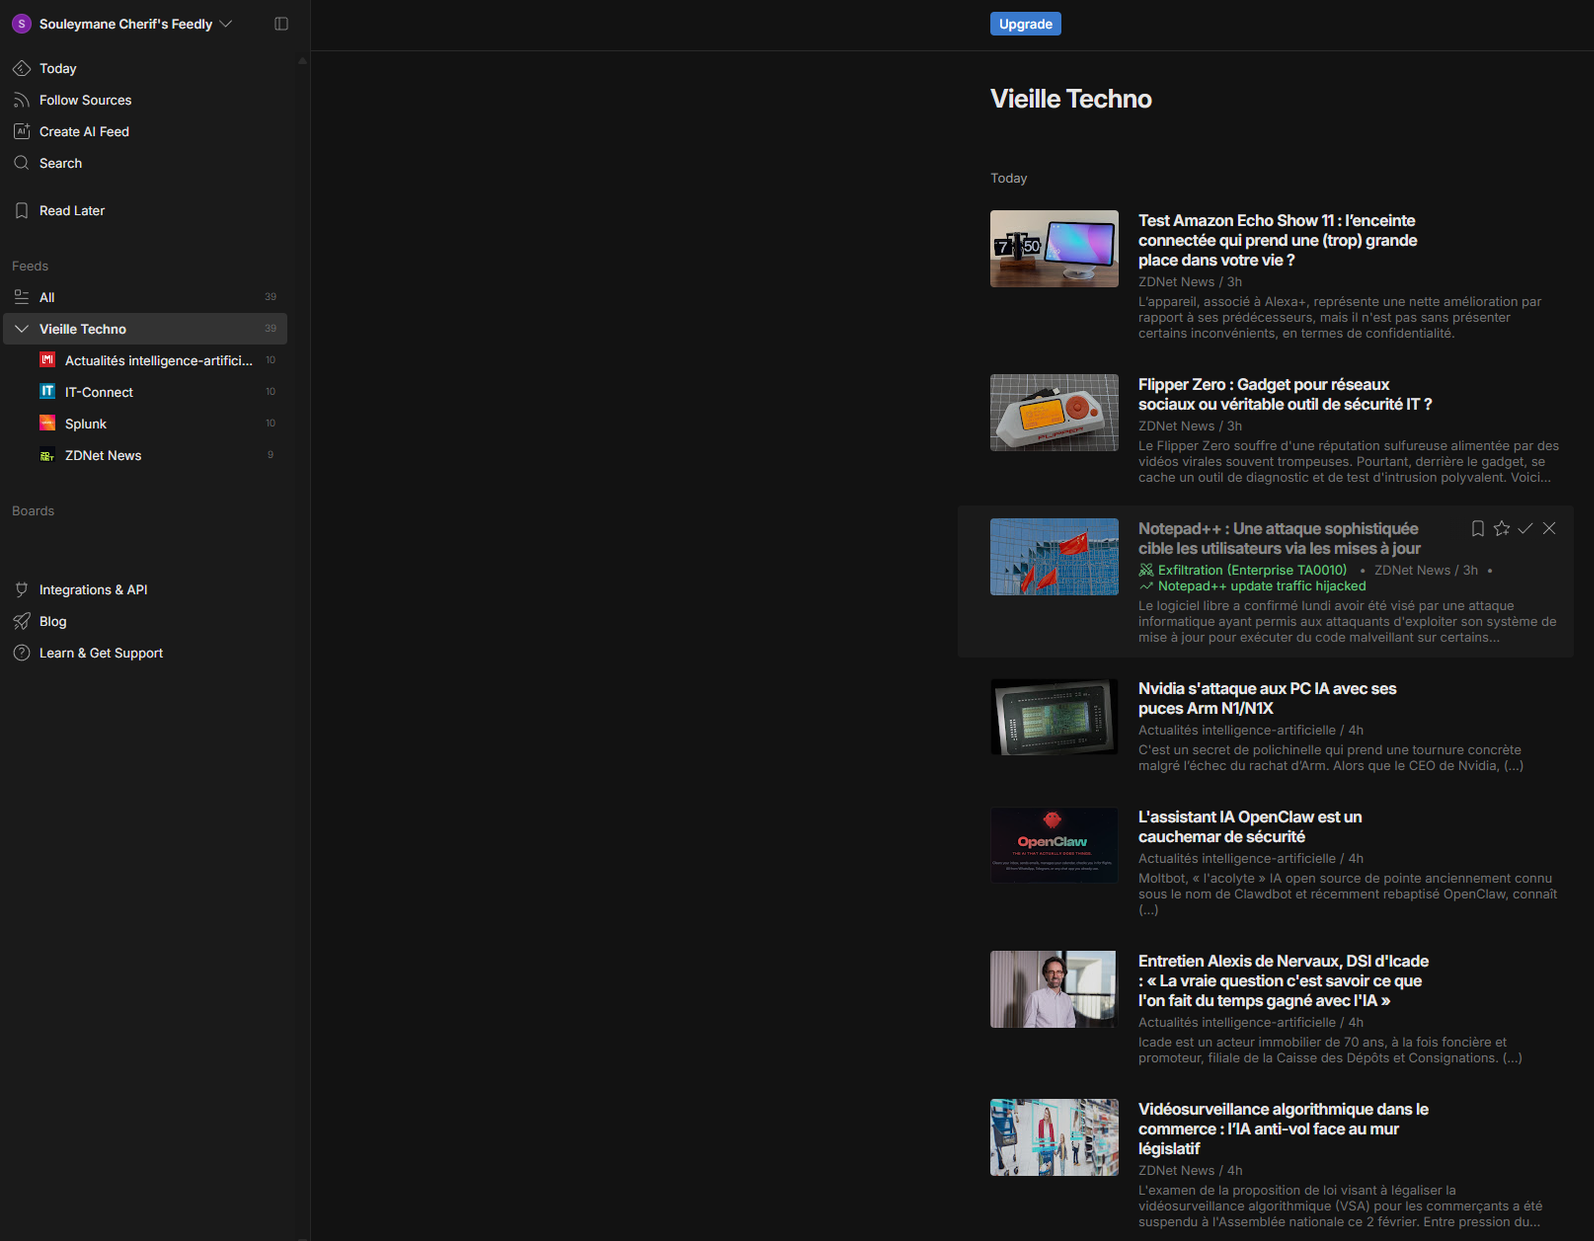Image resolution: width=1594 pixels, height=1241 pixels.
Task: Click the red flags Notepad++ thumbnail
Action: [x=1054, y=557]
